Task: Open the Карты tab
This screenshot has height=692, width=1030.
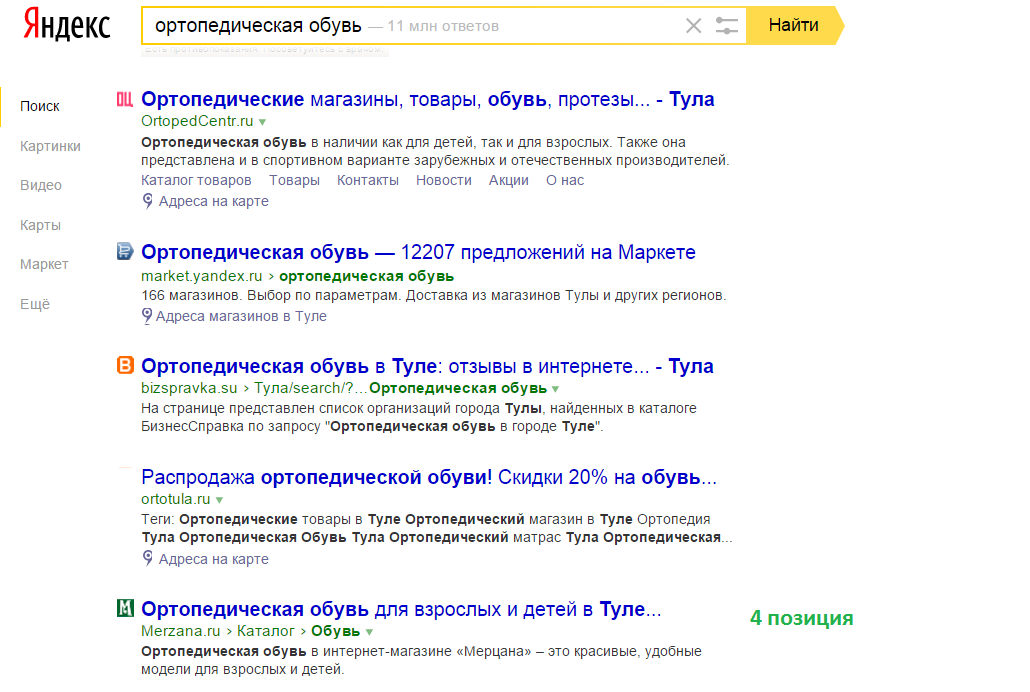Action: pyautogui.click(x=40, y=225)
